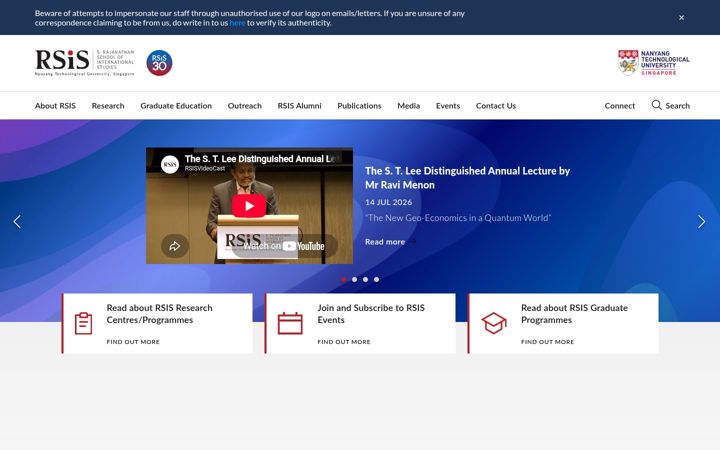
Task: Open the Outreach menu
Action: [x=245, y=106]
